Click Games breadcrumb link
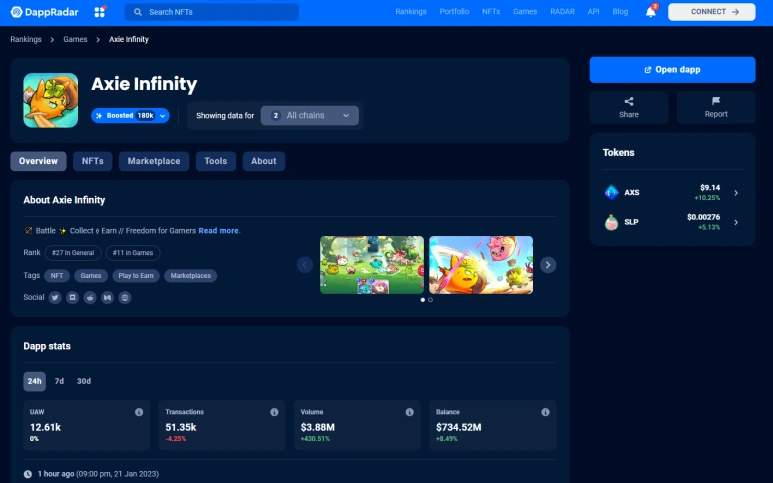This screenshot has height=483, width=773. [x=75, y=39]
